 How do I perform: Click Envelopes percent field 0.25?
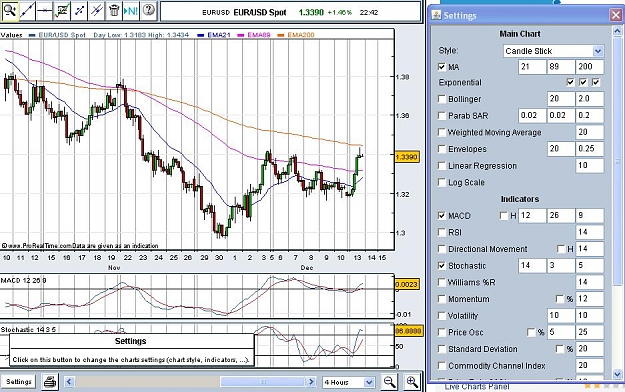590,149
